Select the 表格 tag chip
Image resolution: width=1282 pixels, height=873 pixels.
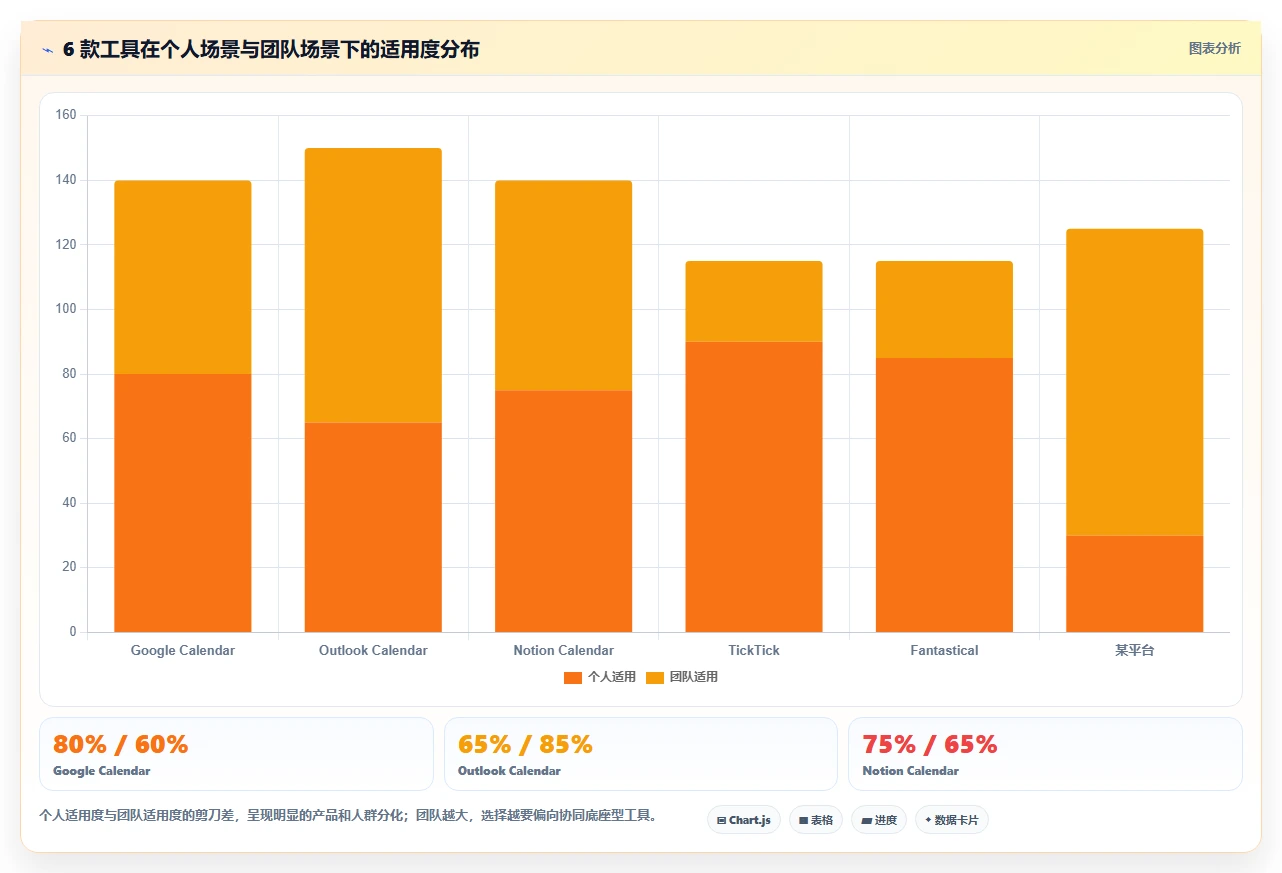coord(816,820)
